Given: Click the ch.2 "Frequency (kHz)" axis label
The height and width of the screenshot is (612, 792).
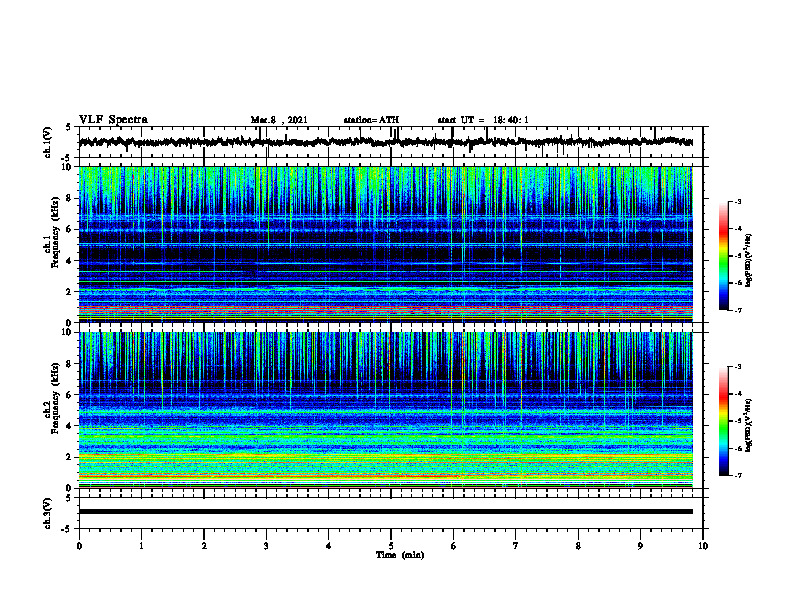Looking at the screenshot, I should [55, 398].
